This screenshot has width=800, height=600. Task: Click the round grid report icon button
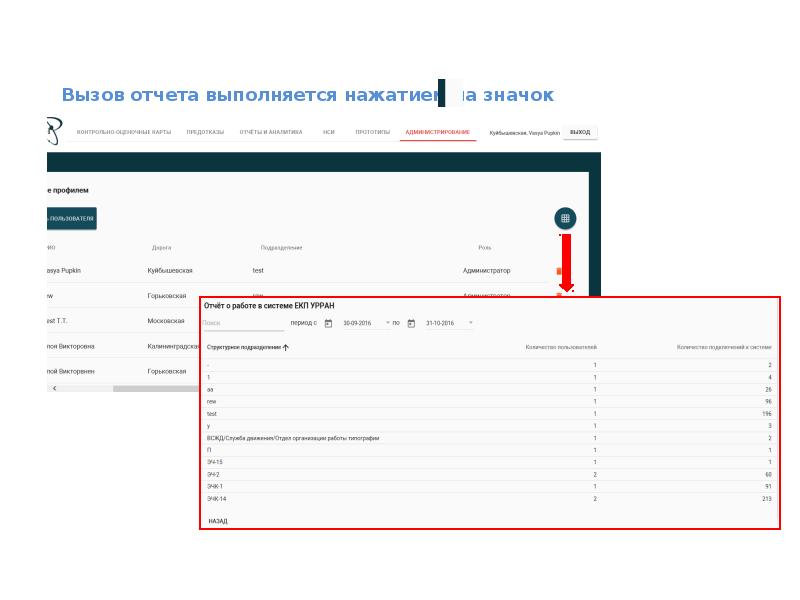(565, 218)
